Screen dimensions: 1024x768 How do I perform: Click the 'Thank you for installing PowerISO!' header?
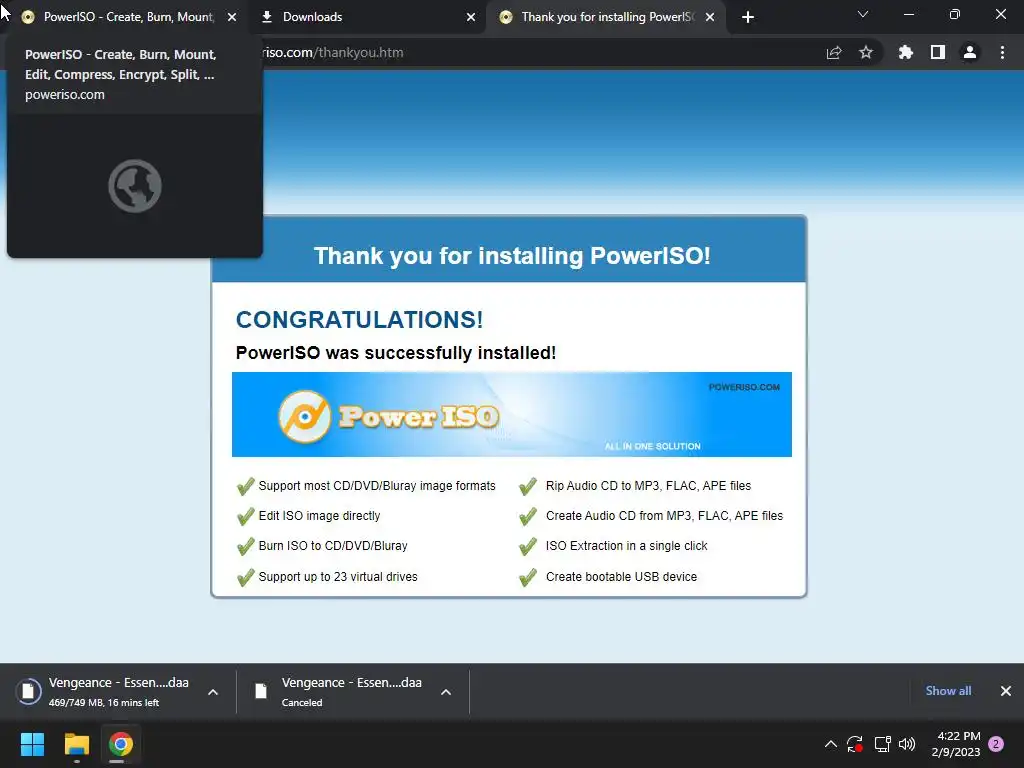tap(512, 256)
